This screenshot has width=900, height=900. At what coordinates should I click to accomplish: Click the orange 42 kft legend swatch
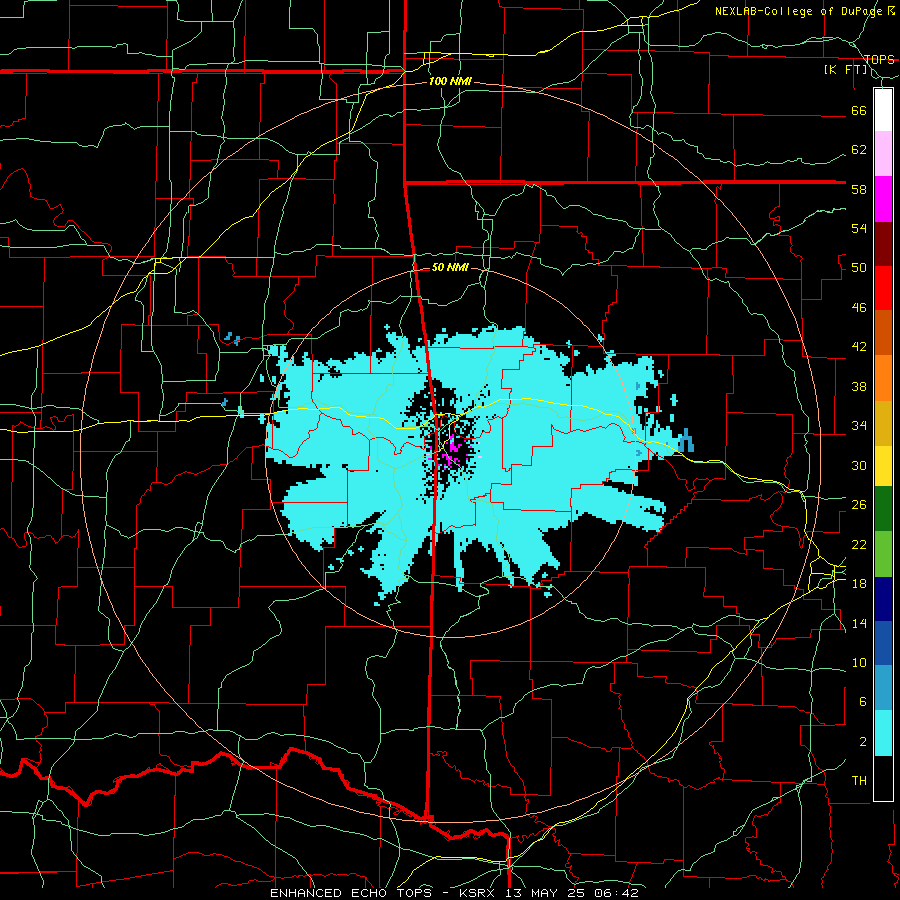(883, 378)
